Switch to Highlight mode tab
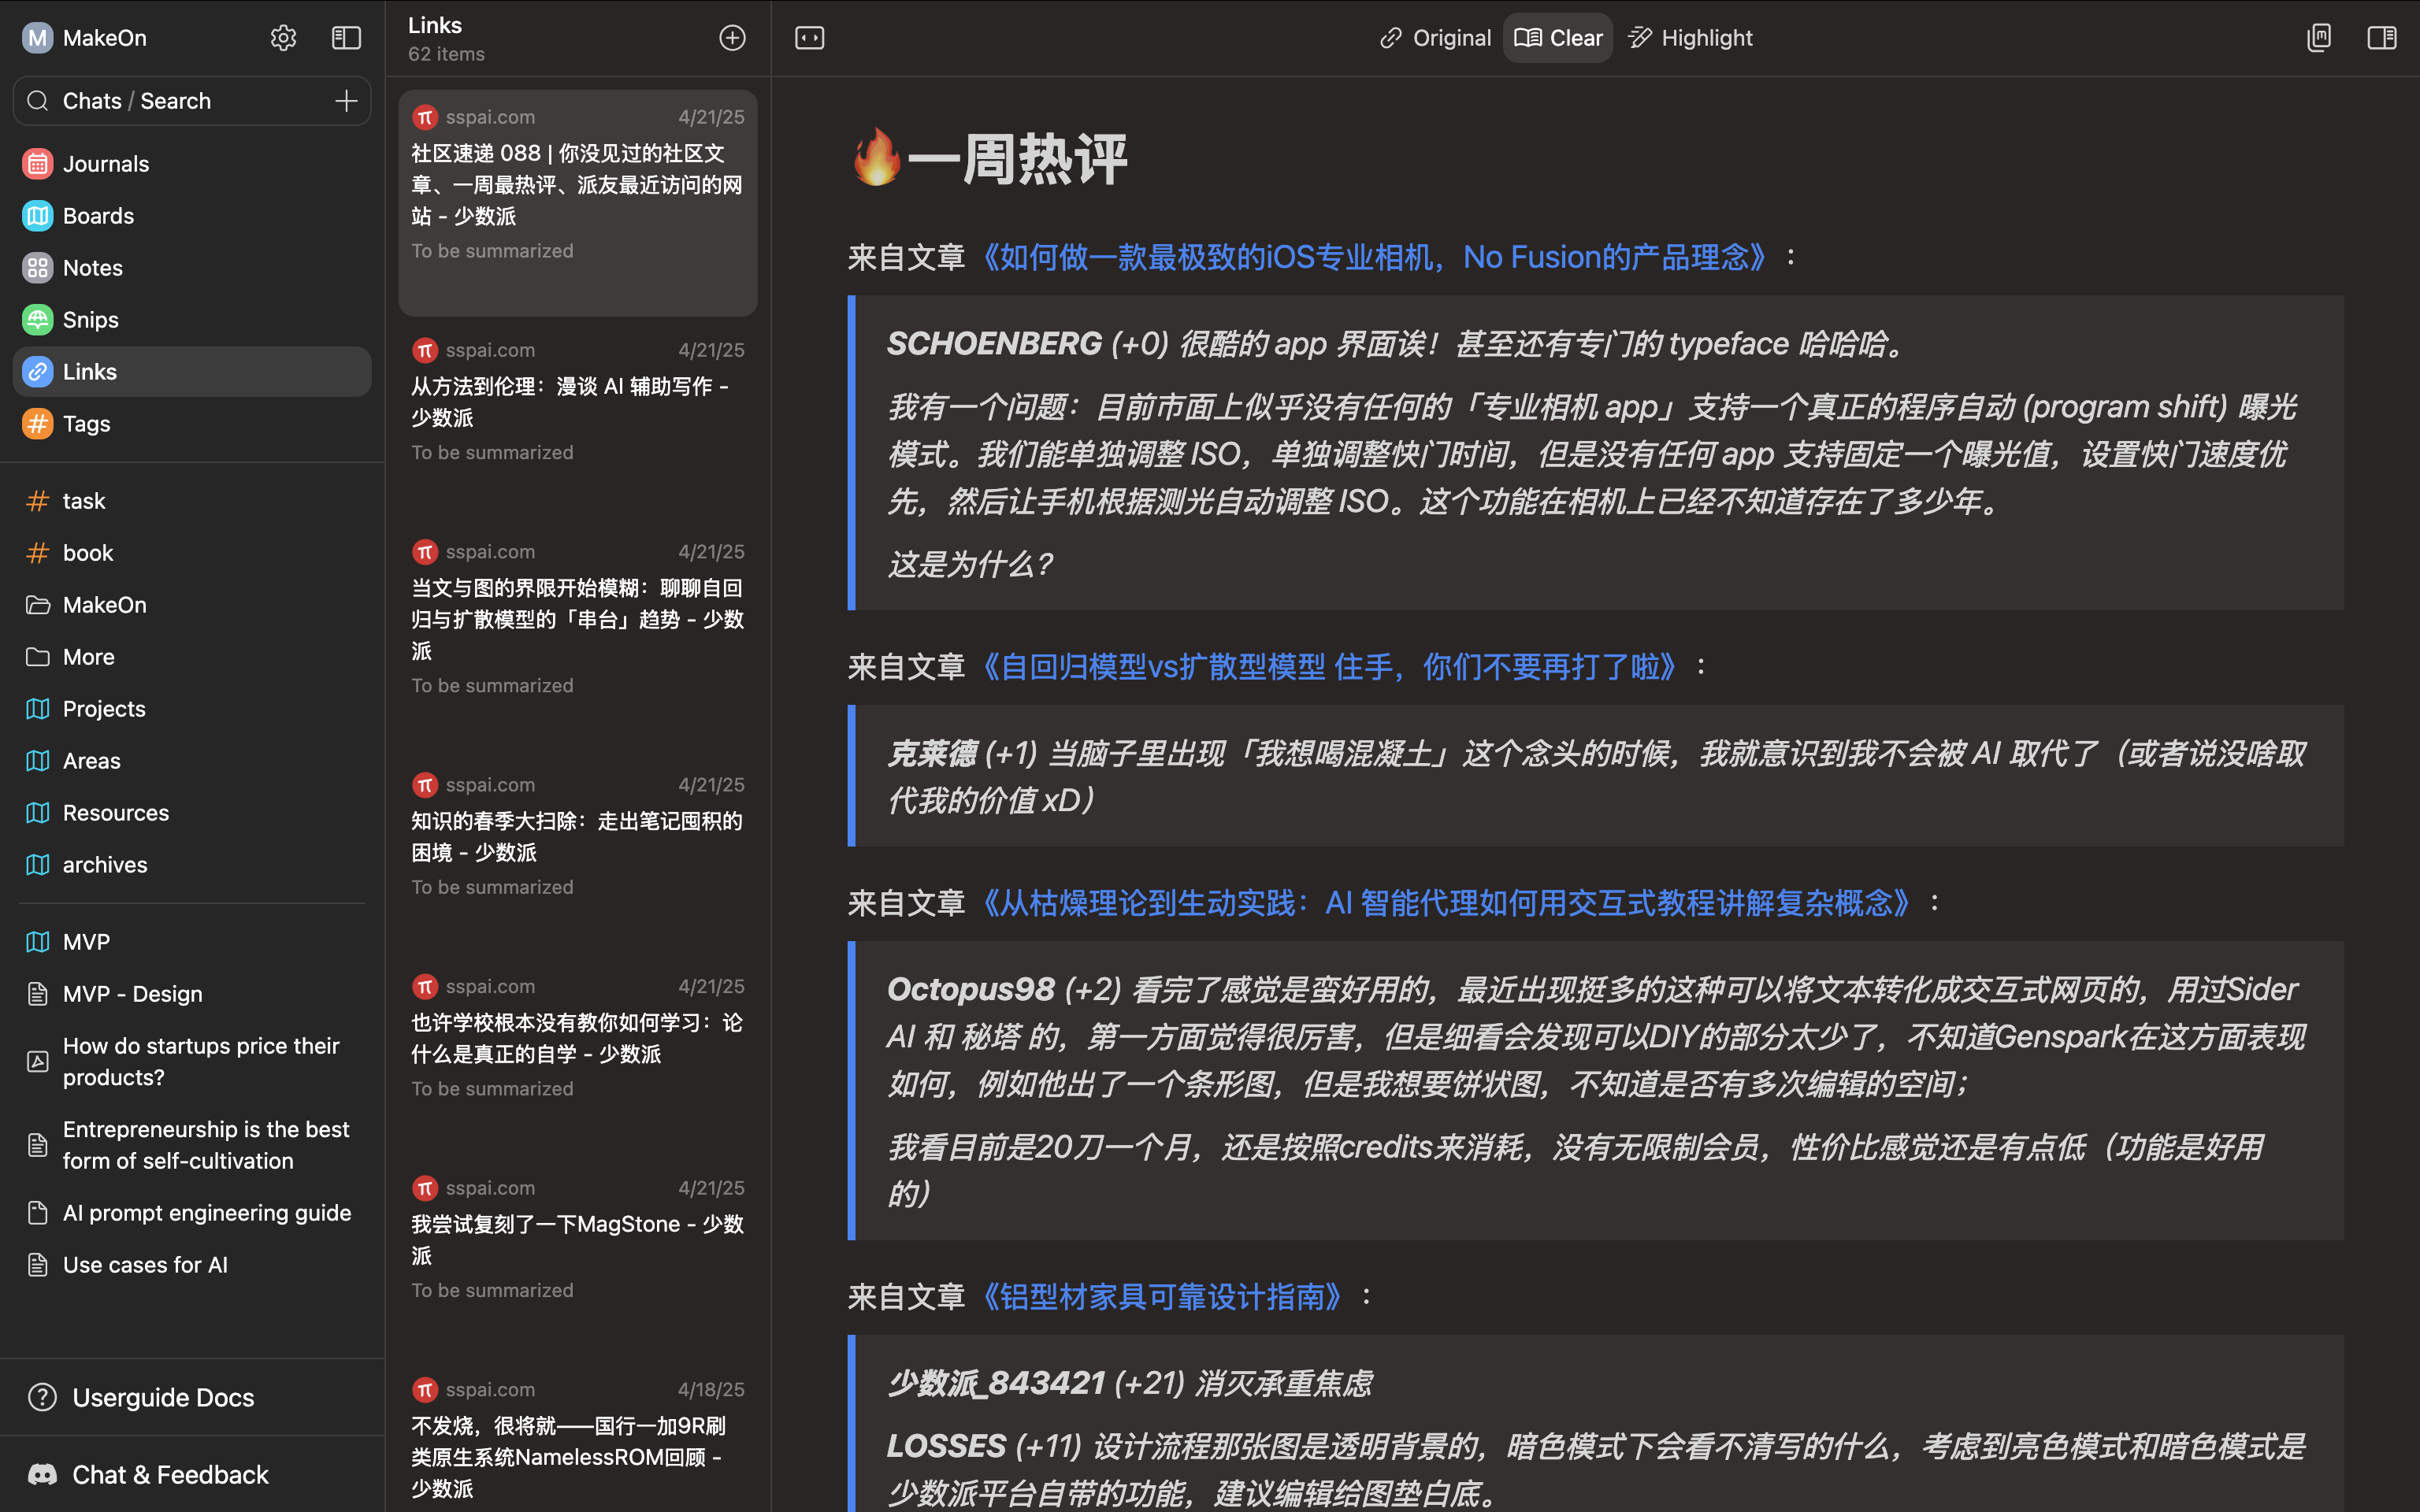2420x1512 pixels. pos(1690,38)
